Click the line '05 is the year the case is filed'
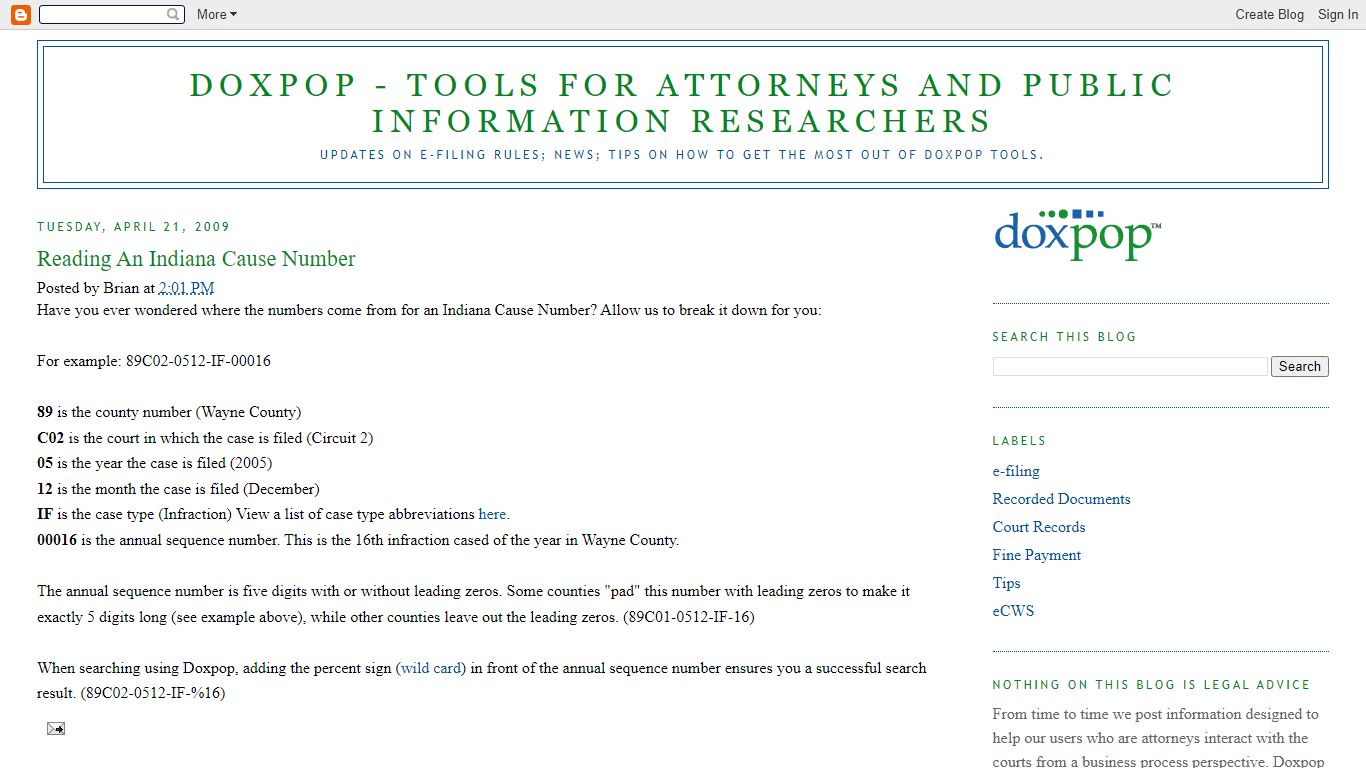The image size is (1366, 768). pos(154,463)
